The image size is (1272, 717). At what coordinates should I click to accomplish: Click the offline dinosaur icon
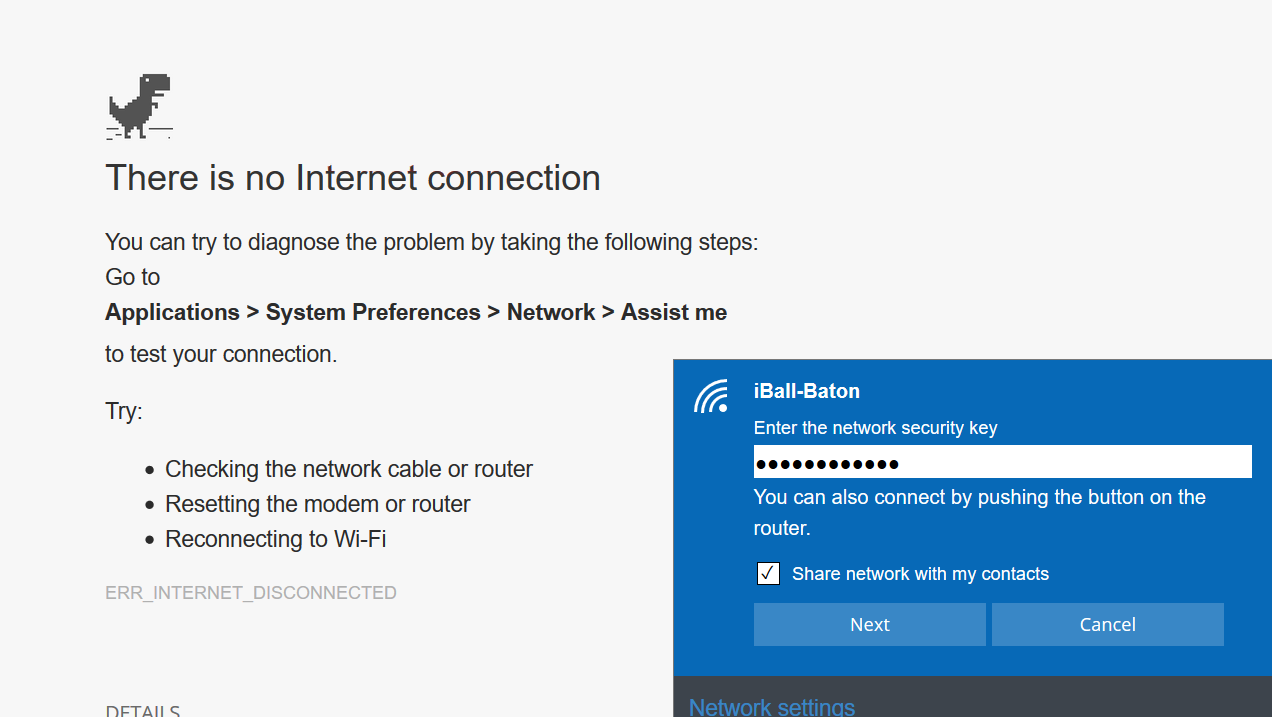pyautogui.click(x=140, y=105)
